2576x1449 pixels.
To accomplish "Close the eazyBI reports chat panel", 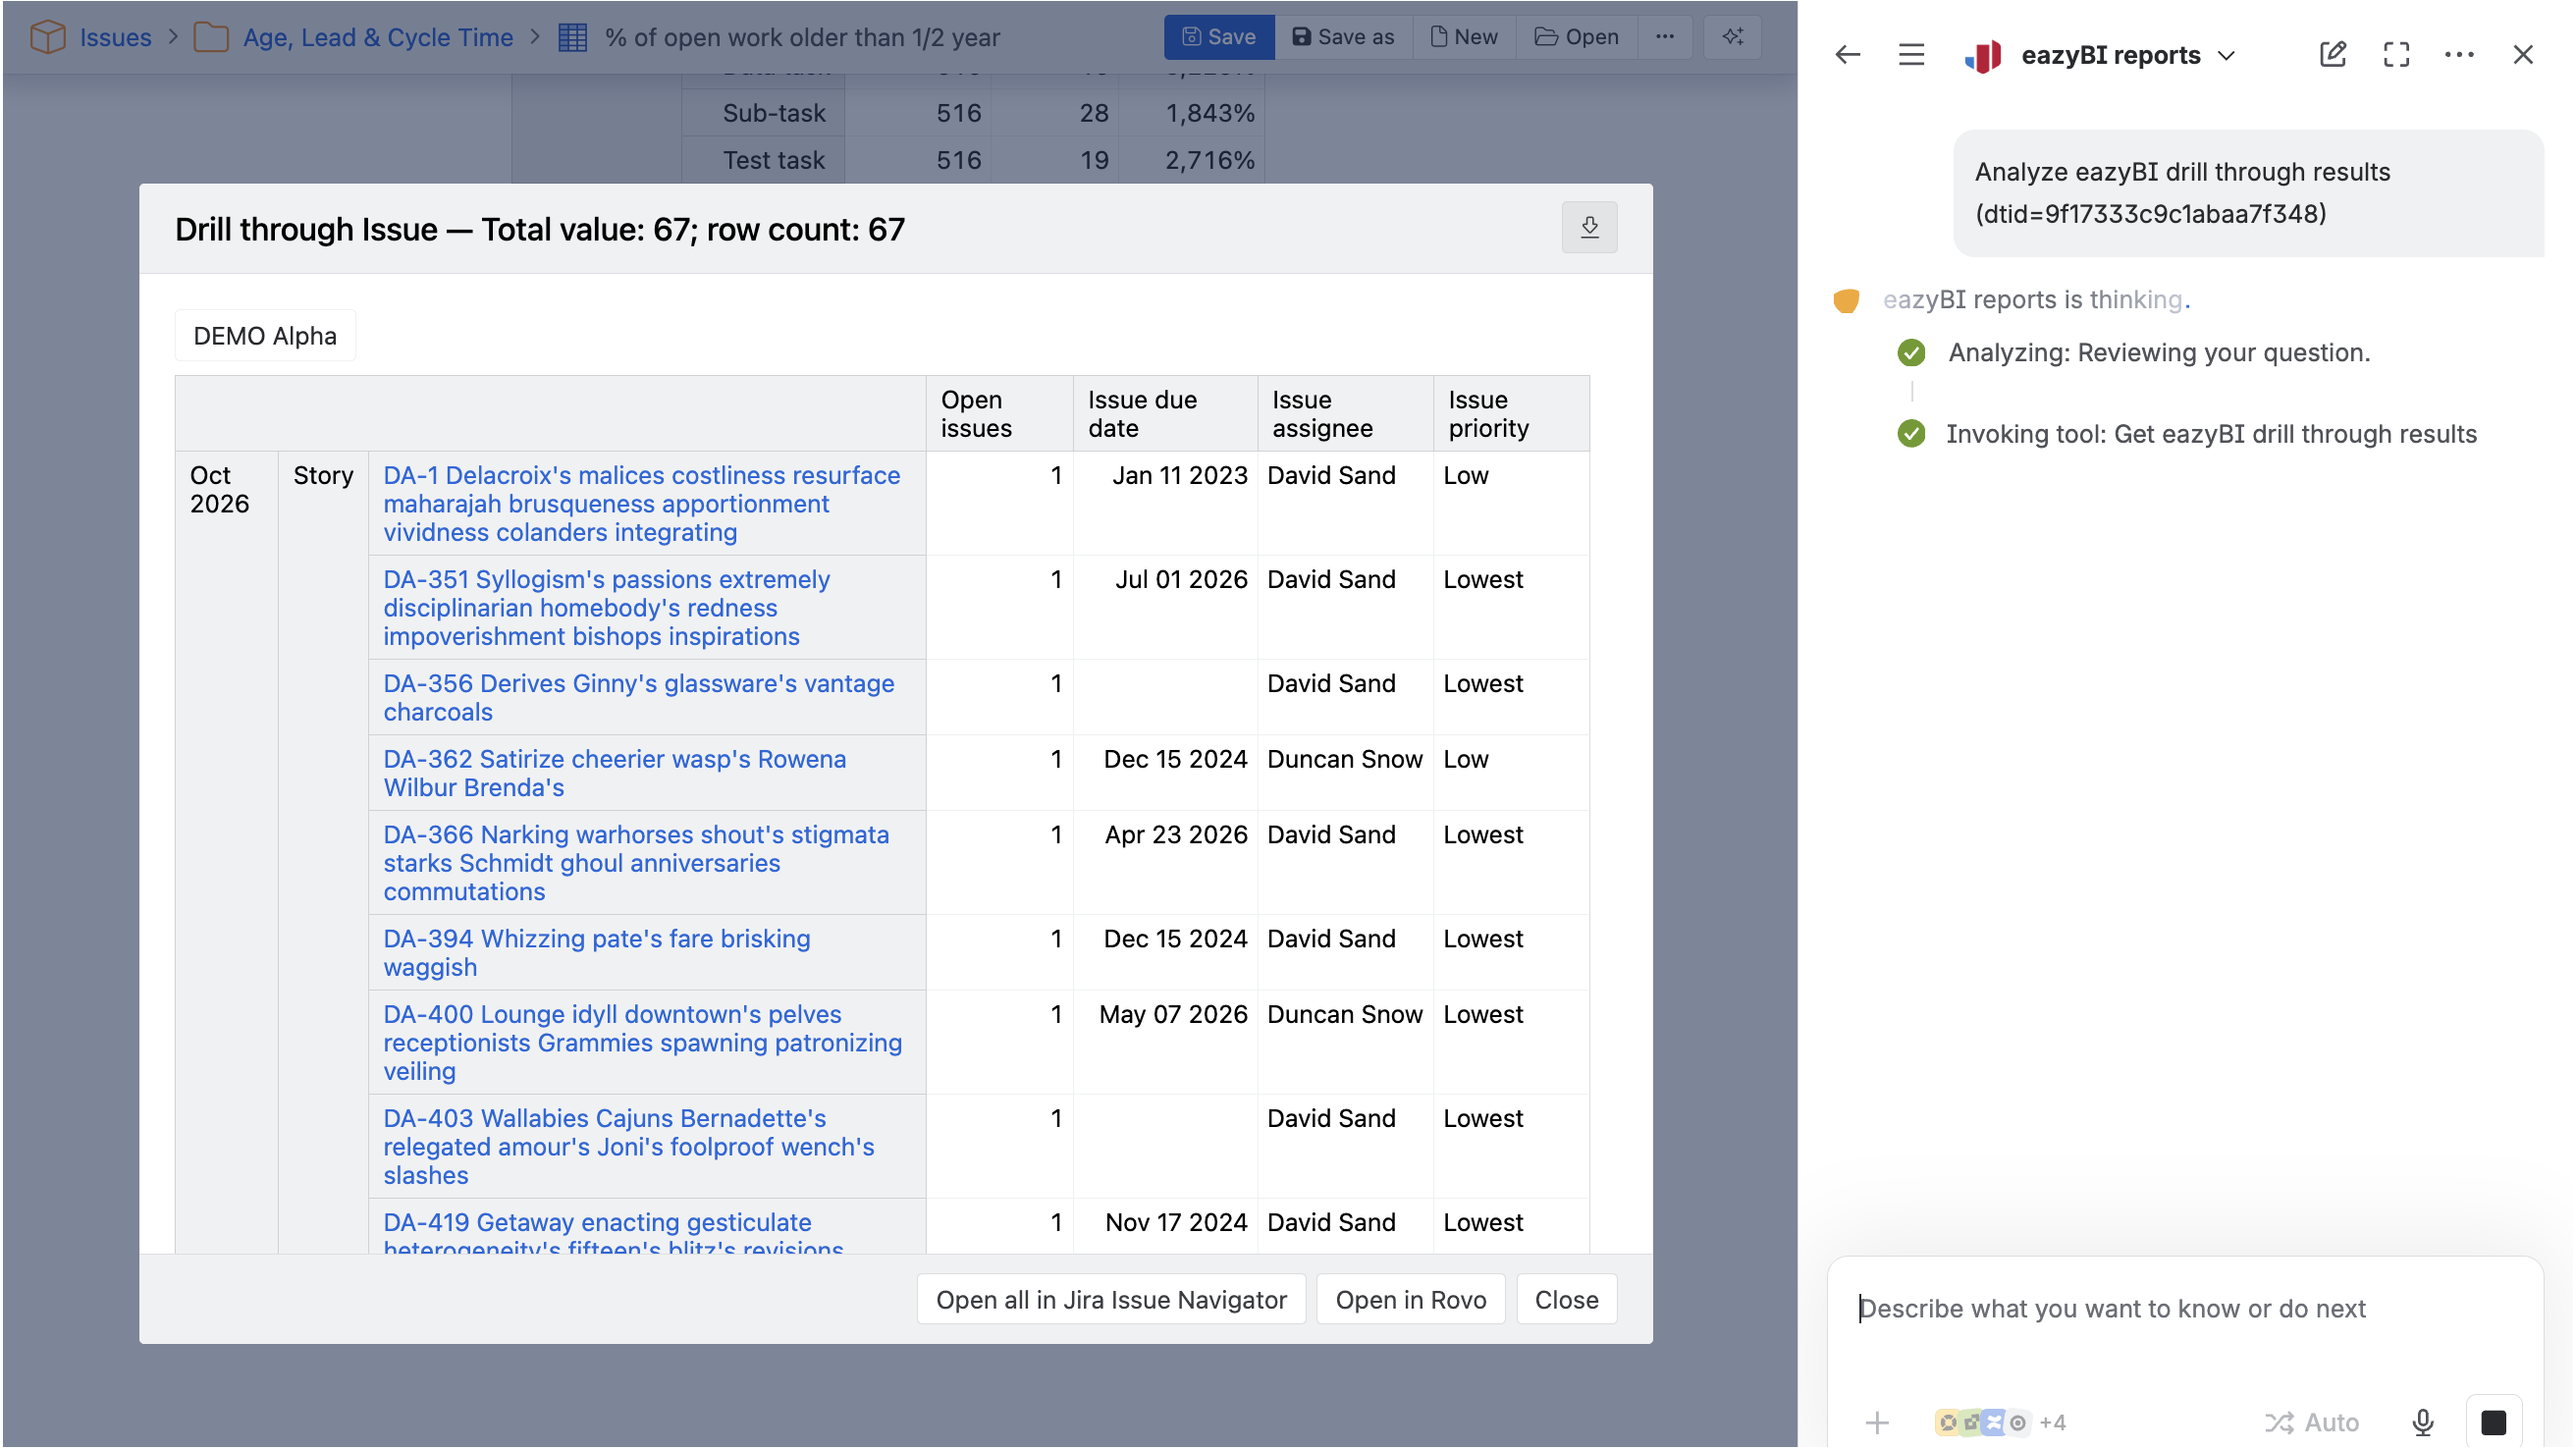I will (x=2523, y=55).
